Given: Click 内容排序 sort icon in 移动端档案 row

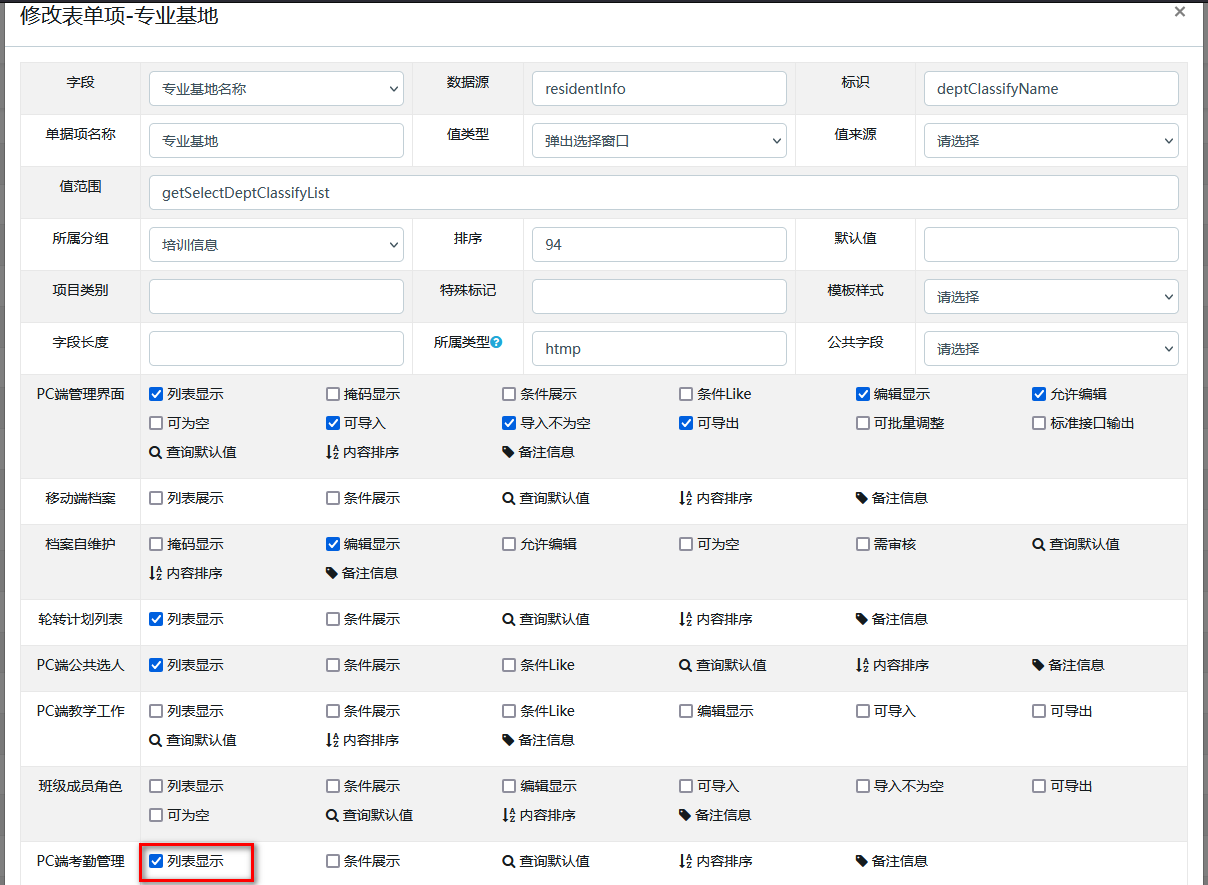Looking at the screenshot, I should tap(686, 498).
